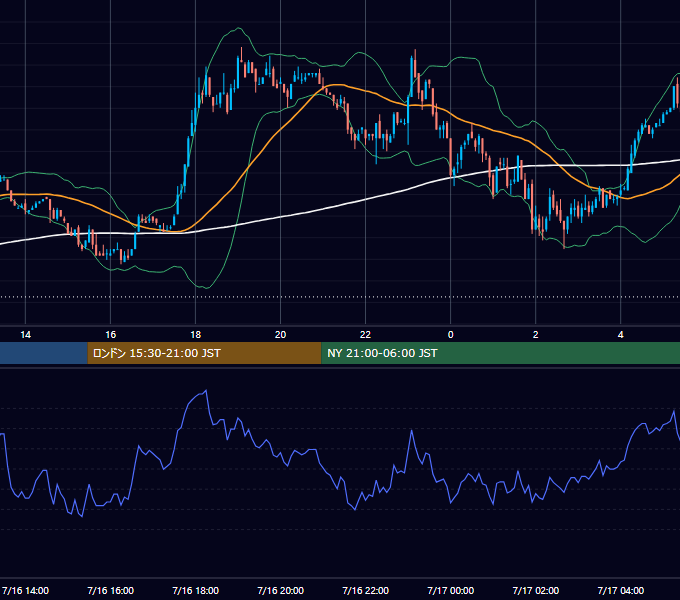Click the 7/16 22:00 date label
The image size is (680, 600).
tap(366, 590)
